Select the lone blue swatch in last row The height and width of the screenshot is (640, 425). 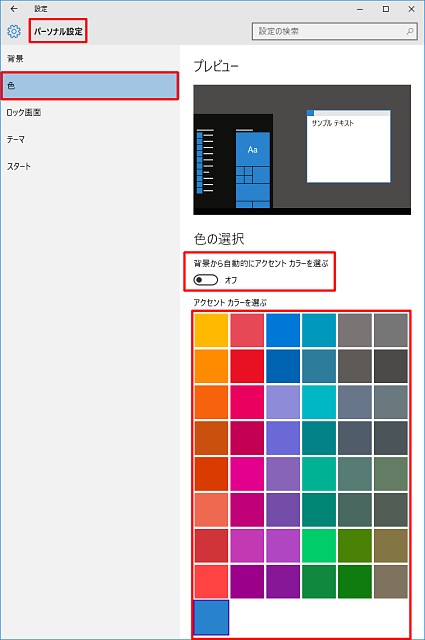[211, 618]
